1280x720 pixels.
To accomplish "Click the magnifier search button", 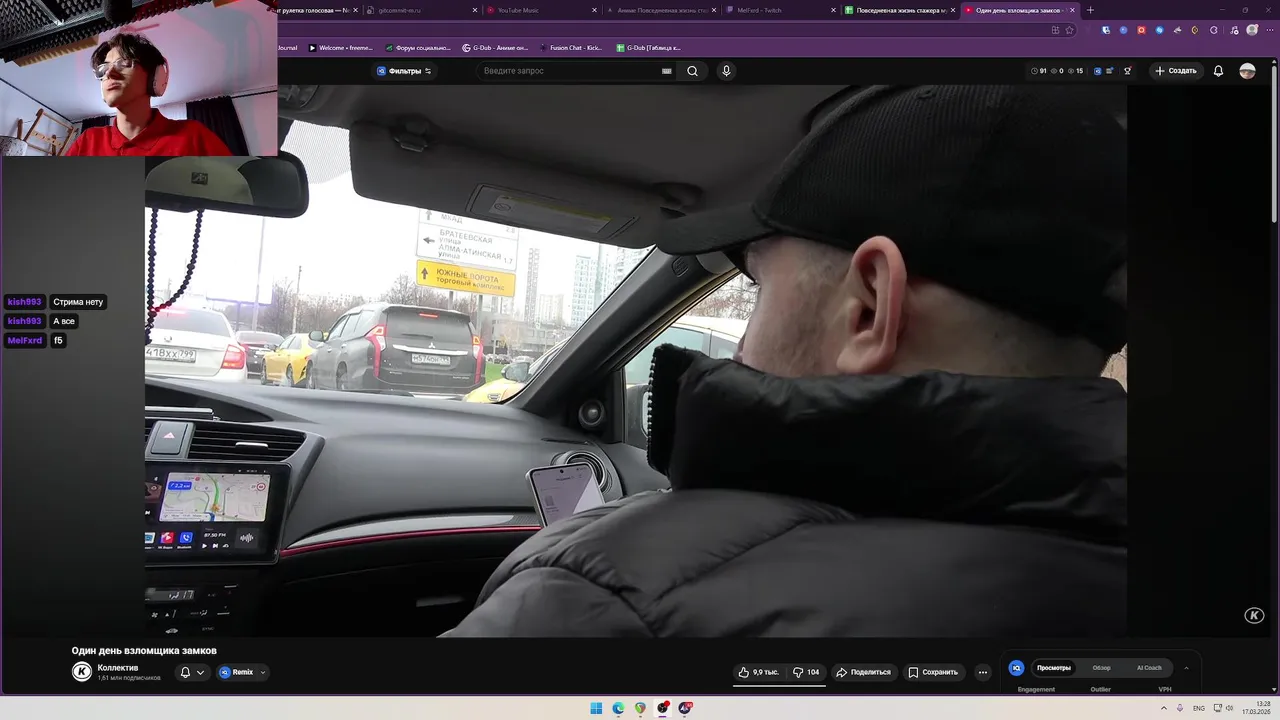I will (692, 71).
